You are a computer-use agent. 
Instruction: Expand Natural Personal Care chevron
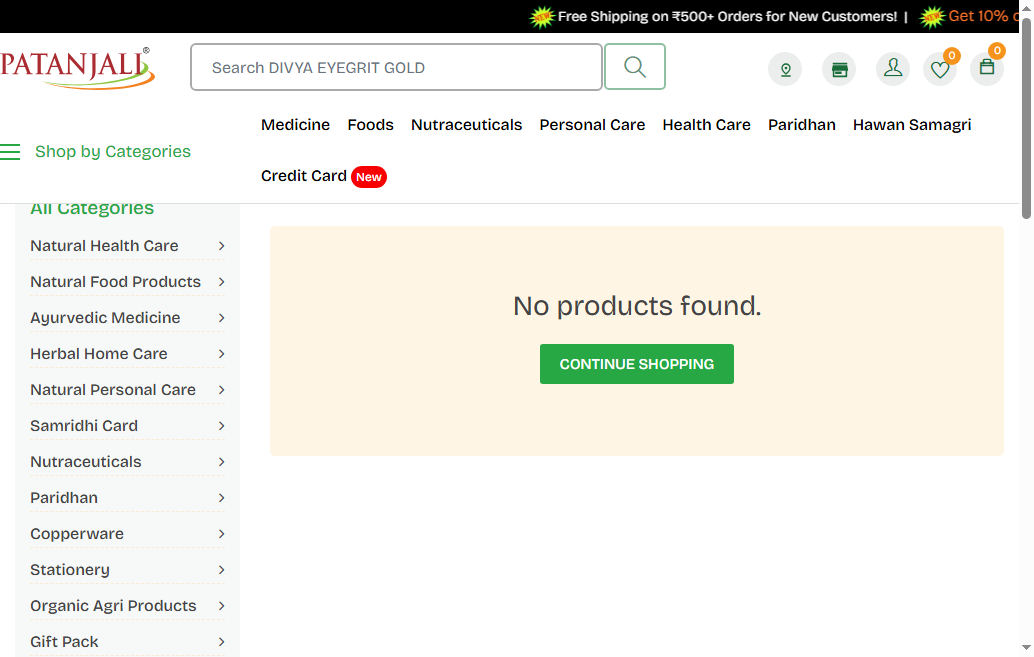(x=222, y=390)
